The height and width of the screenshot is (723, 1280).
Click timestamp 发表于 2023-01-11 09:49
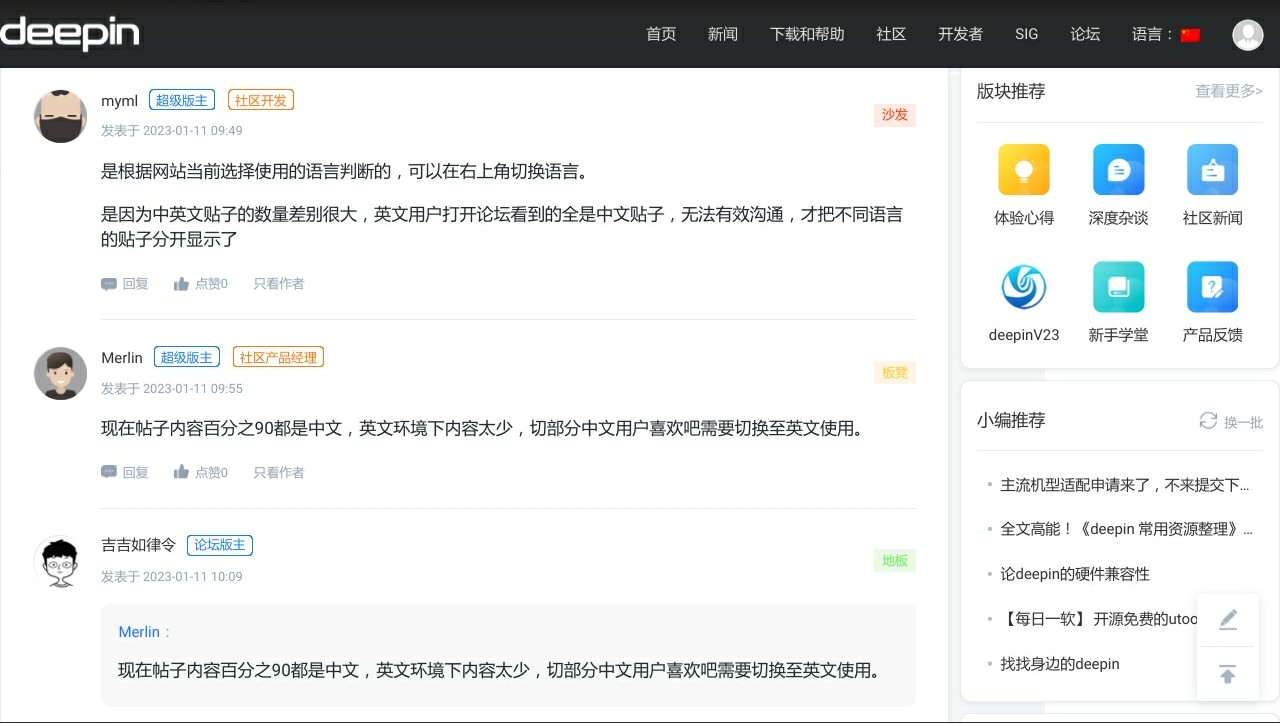172,131
